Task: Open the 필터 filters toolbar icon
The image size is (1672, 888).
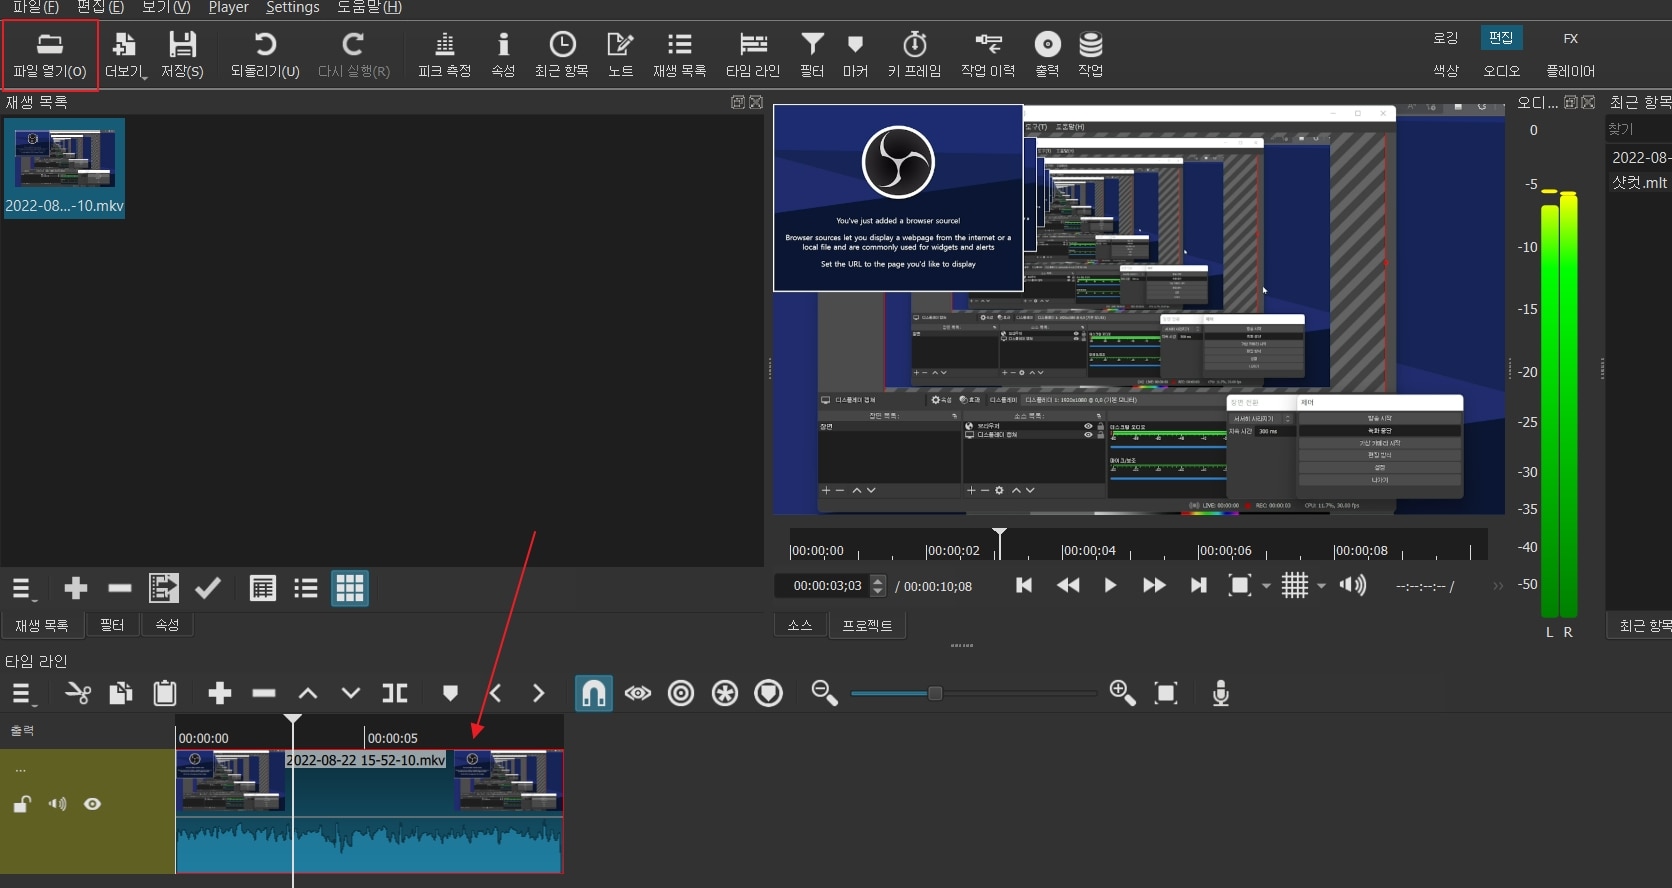Action: (x=812, y=55)
